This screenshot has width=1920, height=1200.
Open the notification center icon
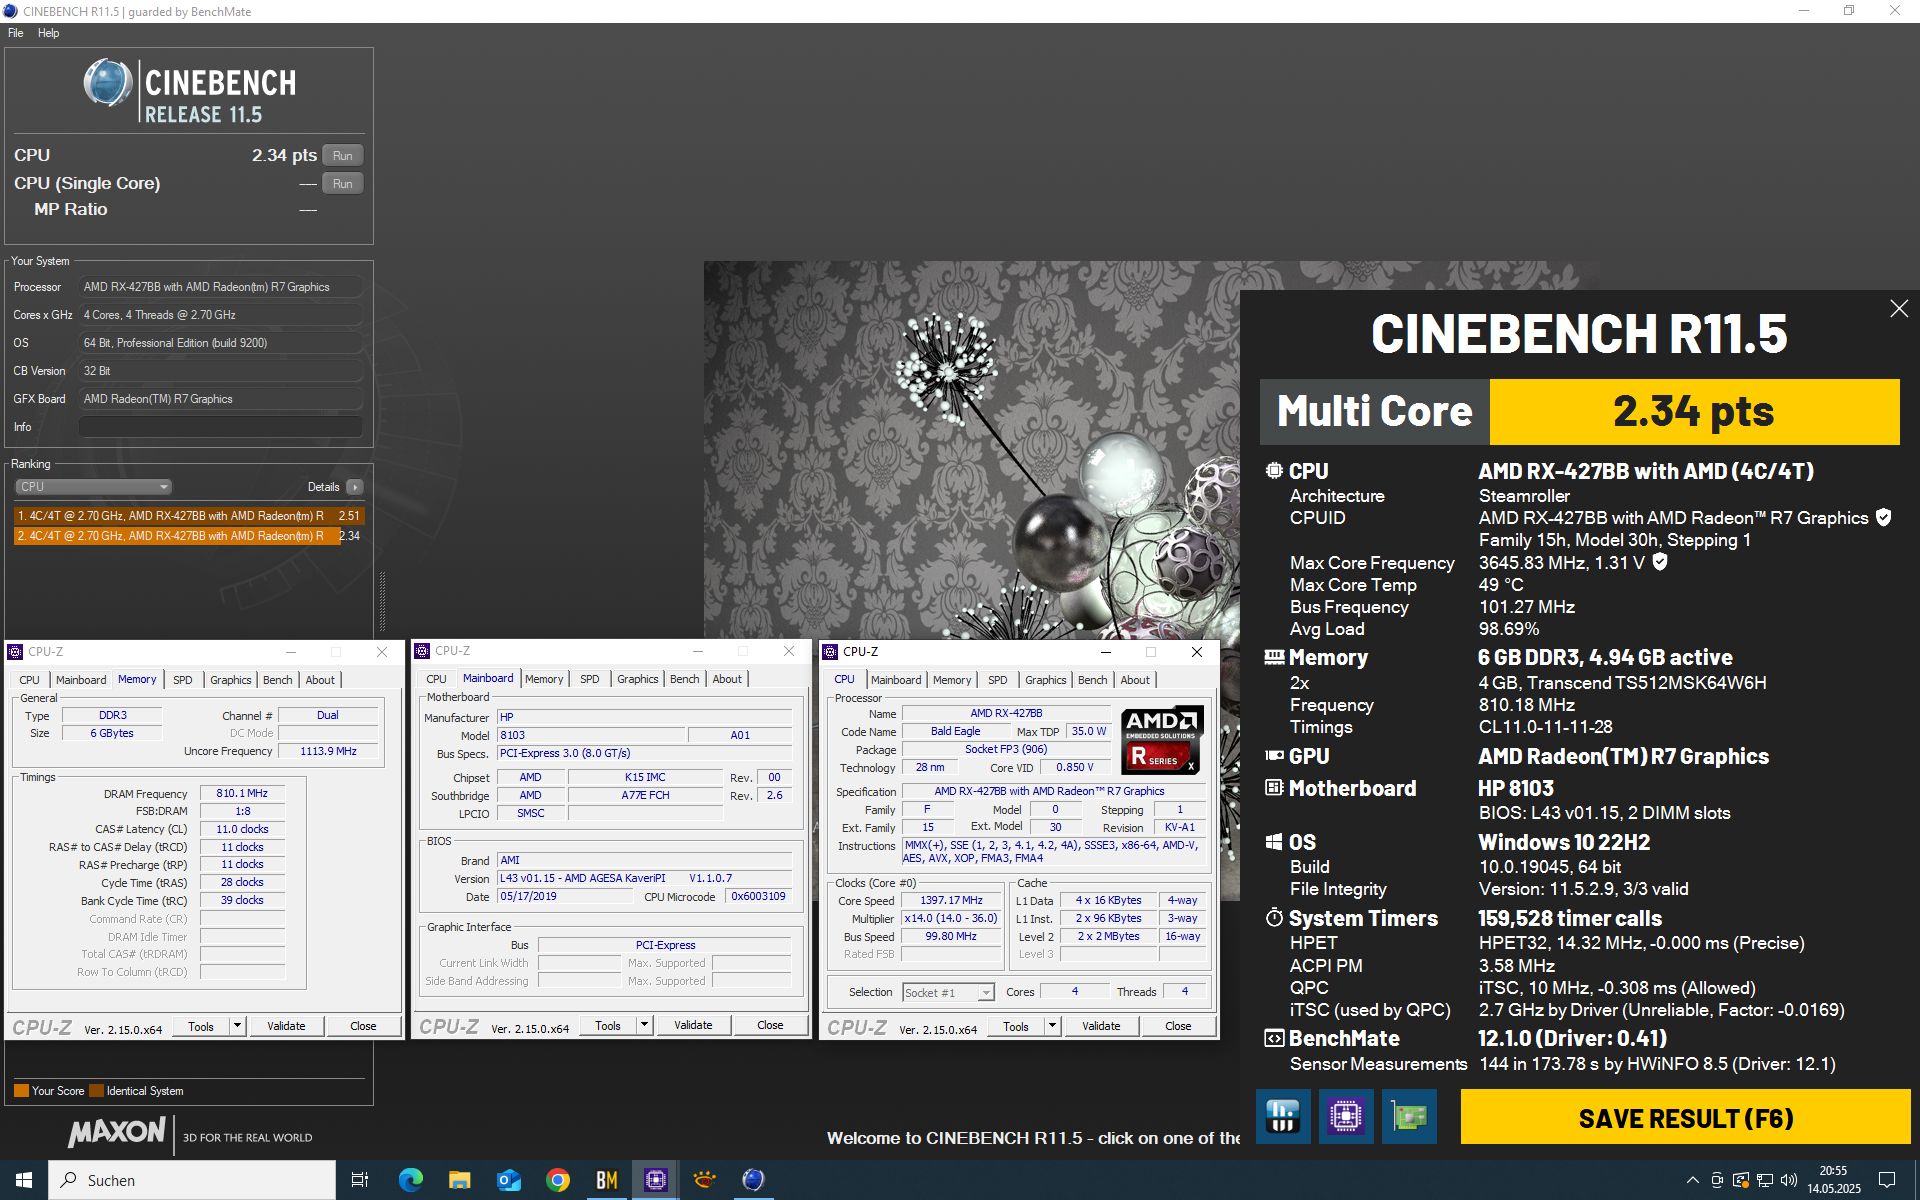pos(1887,1180)
